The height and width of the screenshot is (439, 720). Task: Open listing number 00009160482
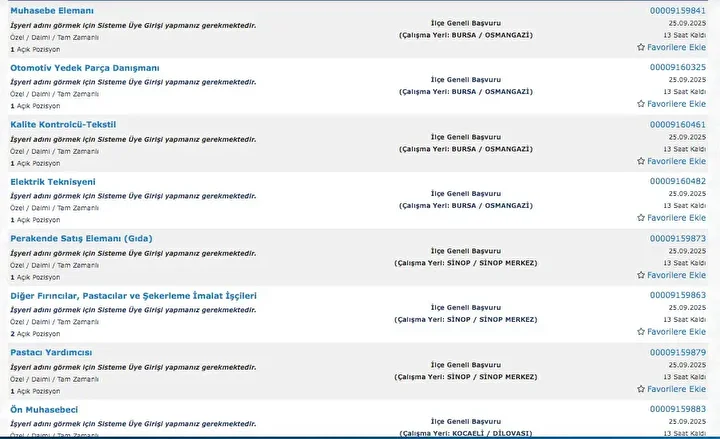pos(677,181)
